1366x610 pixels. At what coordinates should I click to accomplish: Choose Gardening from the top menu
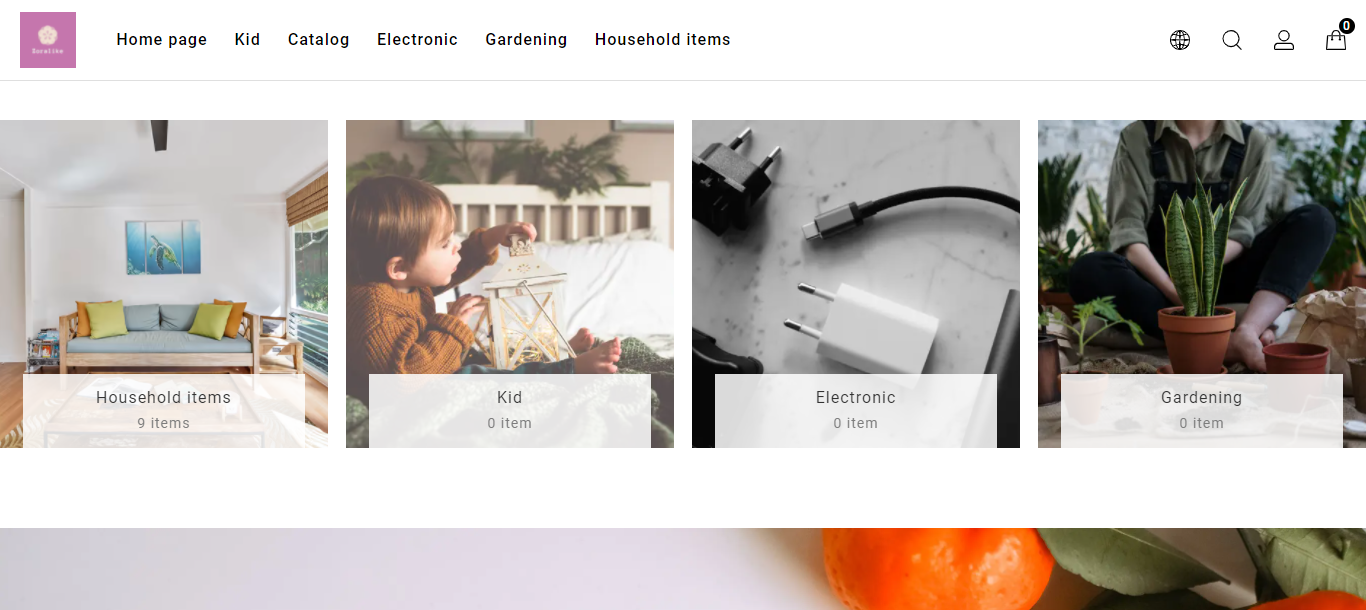tap(526, 40)
